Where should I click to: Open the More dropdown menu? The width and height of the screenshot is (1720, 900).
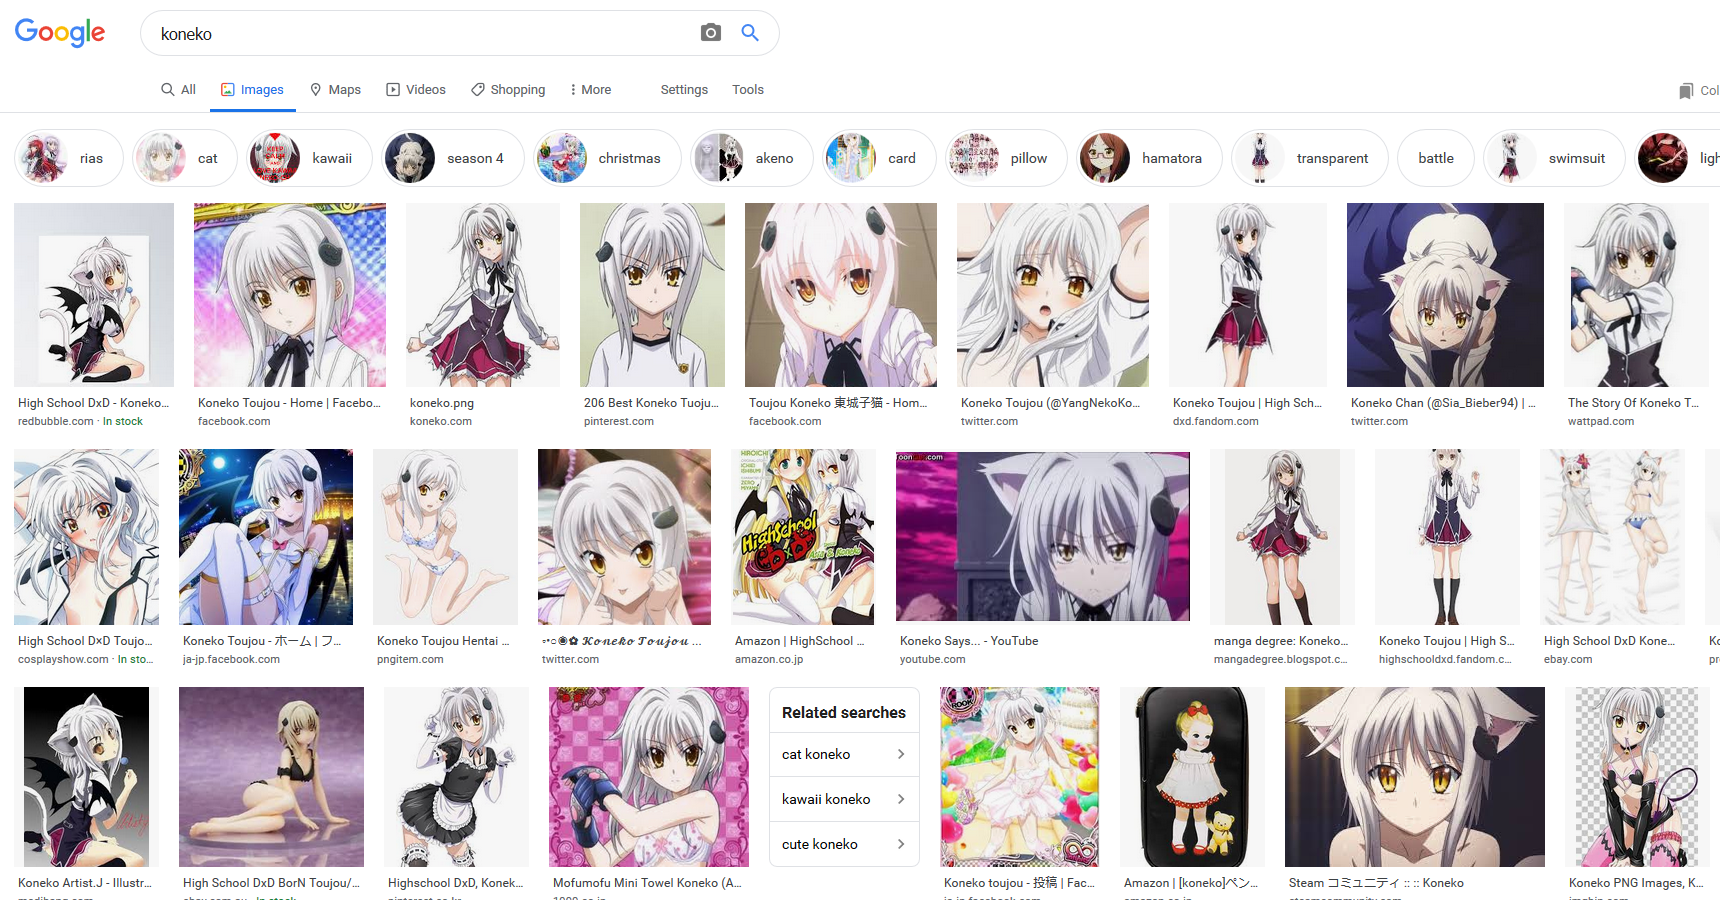point(590,90)
